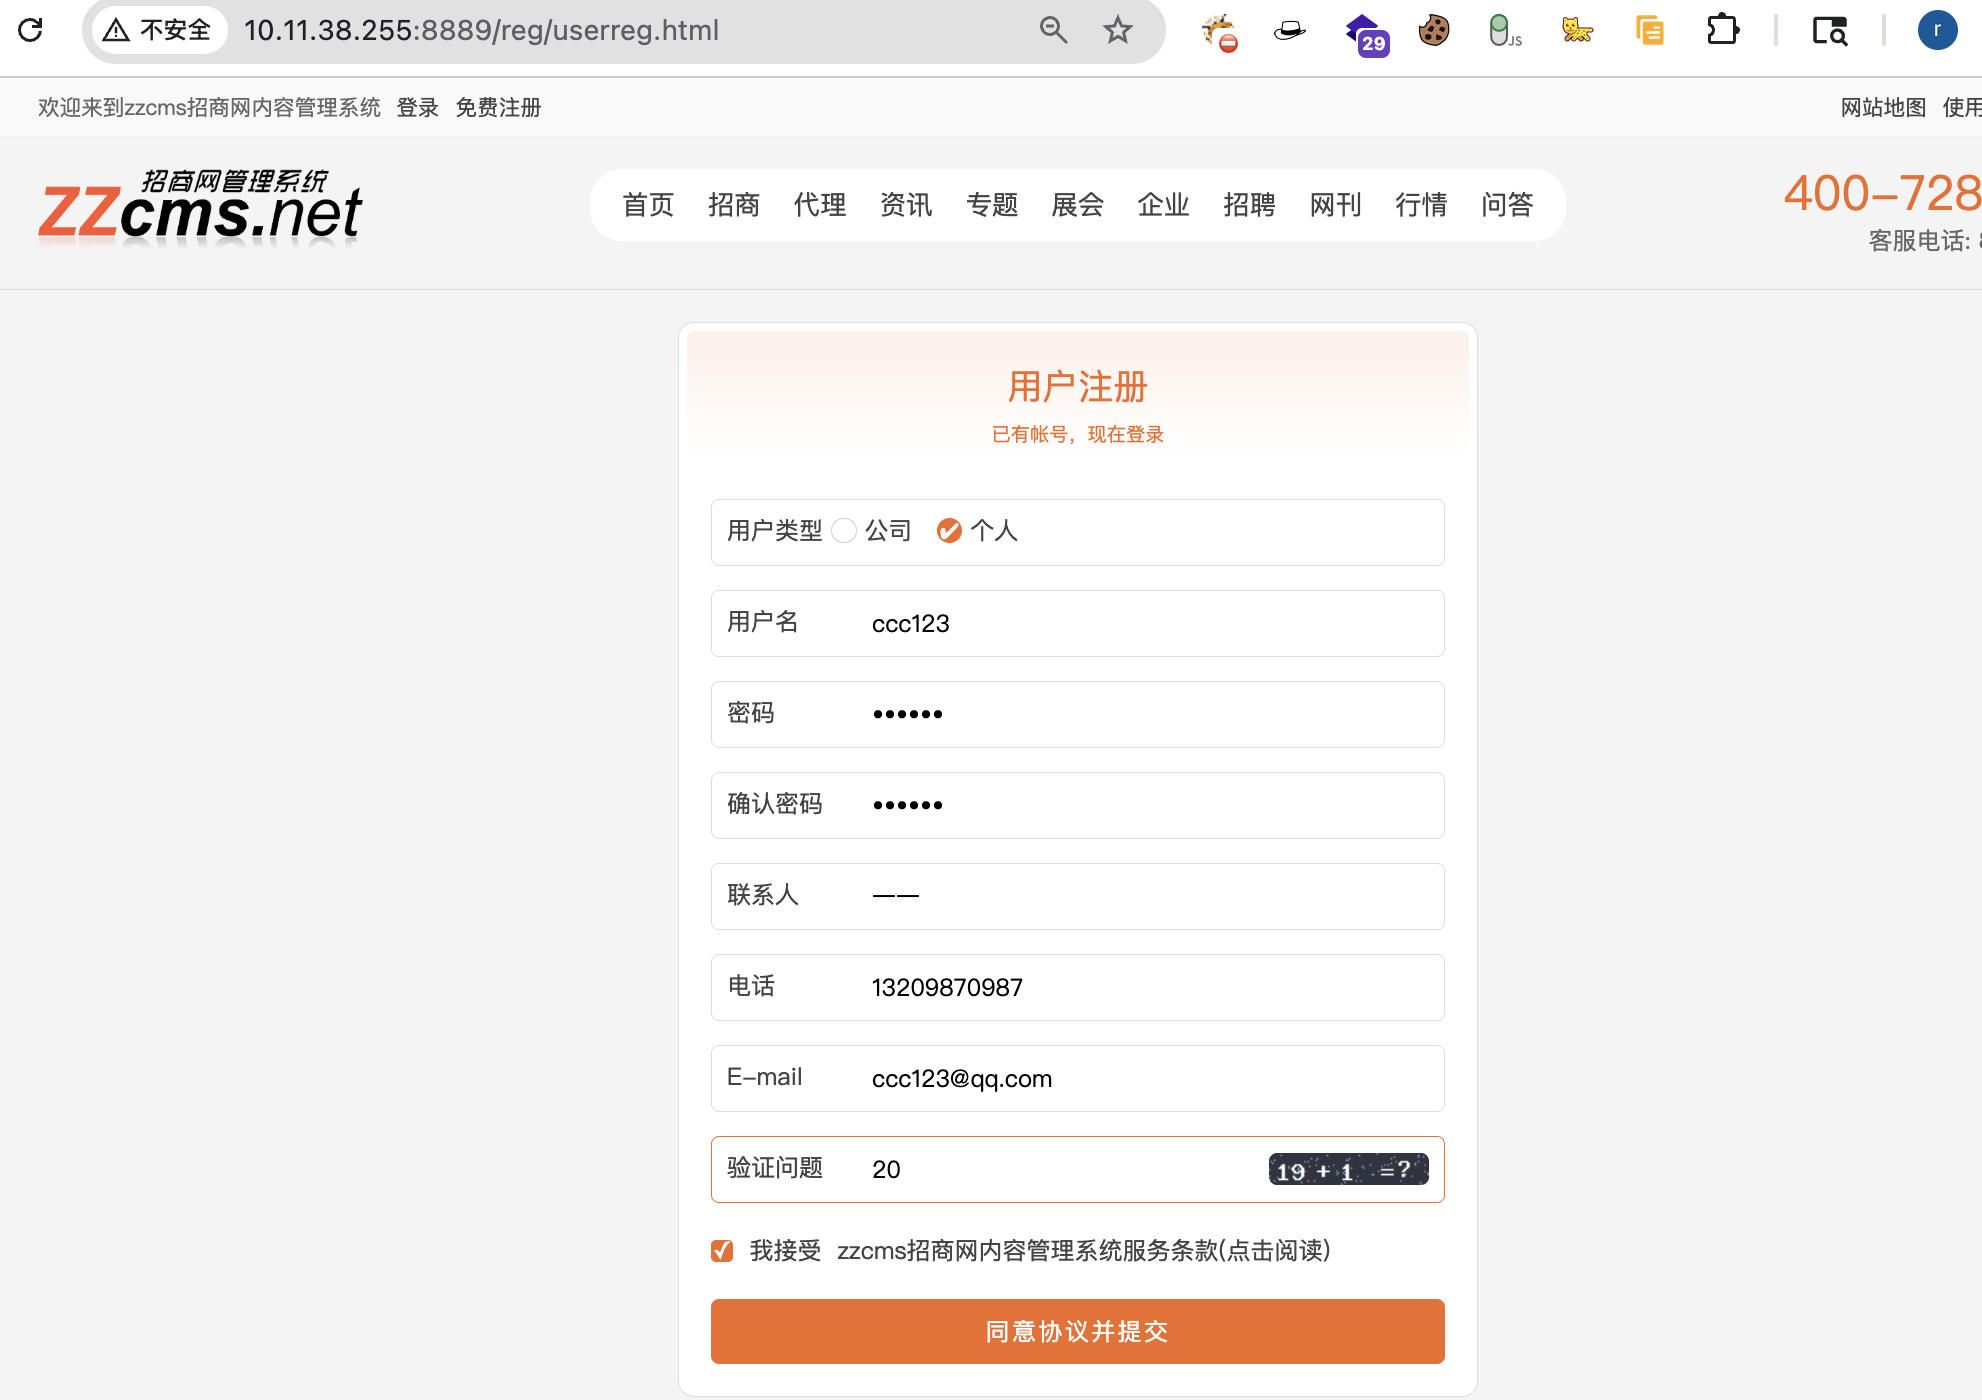This screenshot has height=1400, width=1982.
Task: Open the zoom magnifier in the address bar
Action: click(1052, 31)
